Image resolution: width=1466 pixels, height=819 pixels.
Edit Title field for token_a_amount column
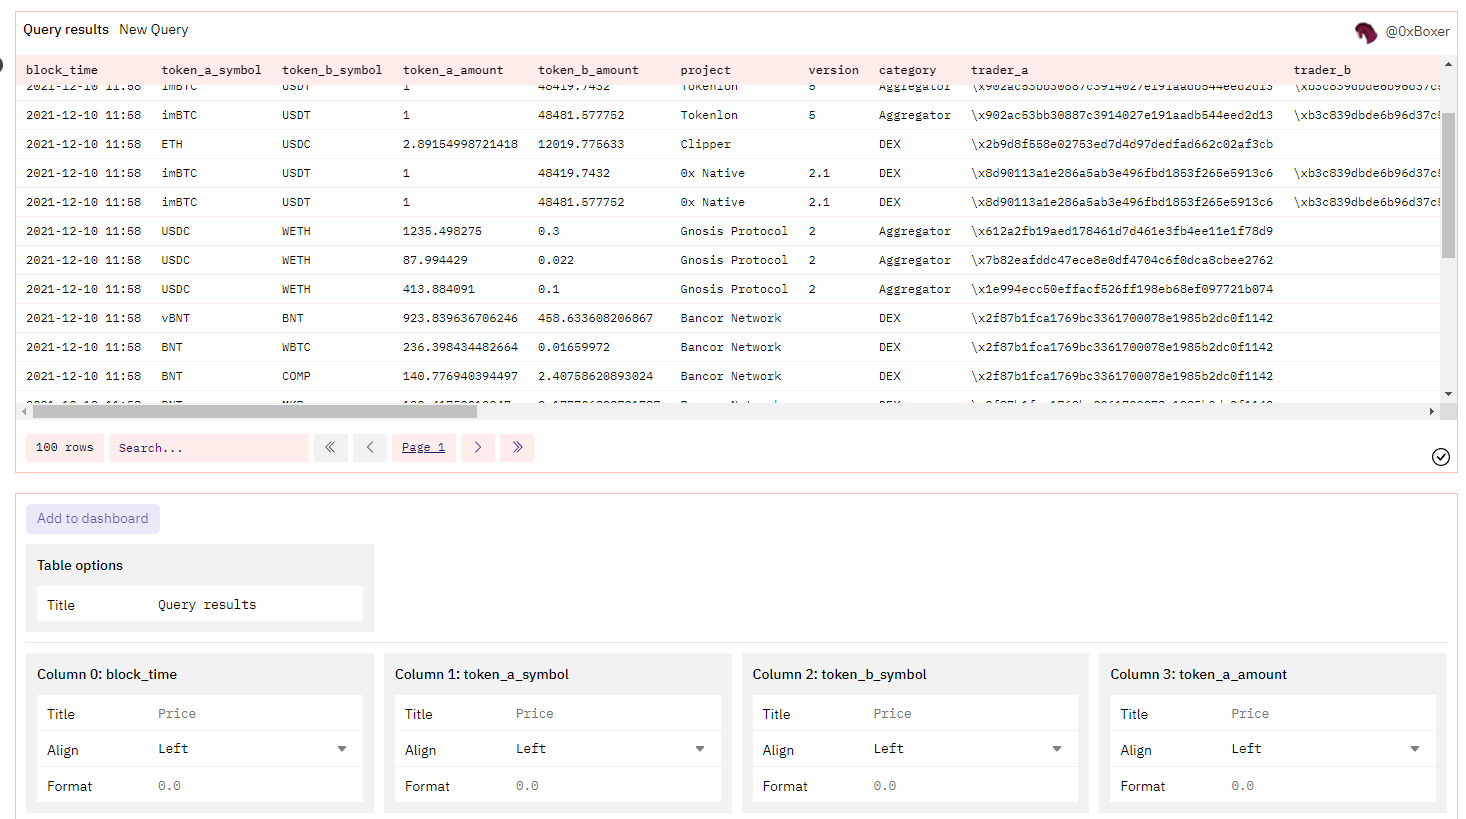click(1329, 714)
